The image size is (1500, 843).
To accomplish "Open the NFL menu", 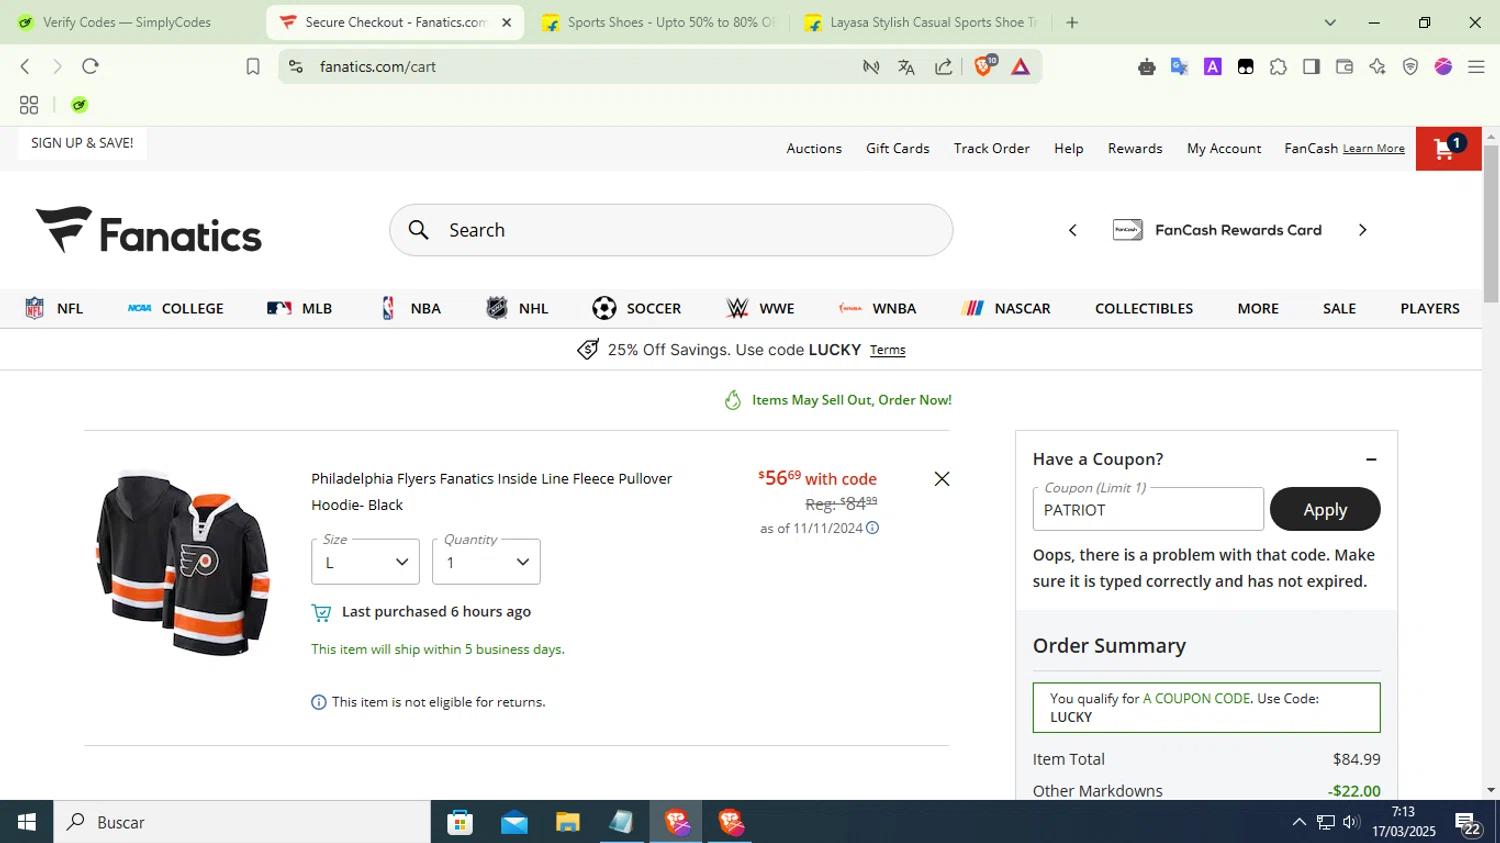I will pyautogui.click(x=54, y=308).
